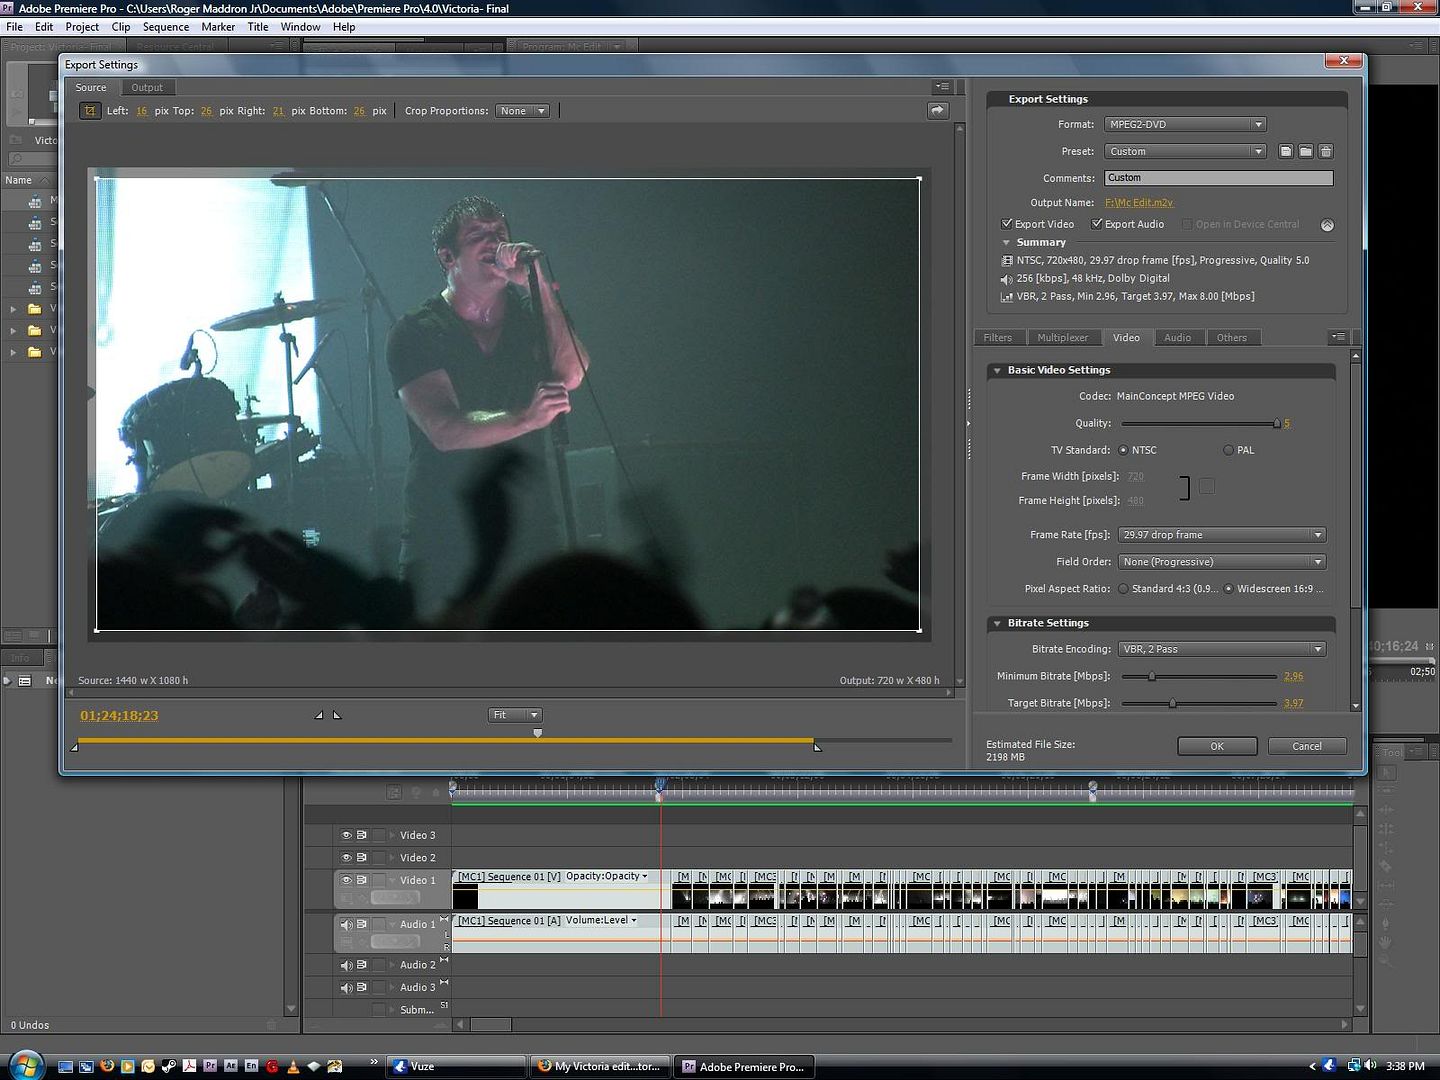The width and height of the screenshot is (1440, 1080).
Task: Click the import preset folder icon
Action: [x=1306, y=151]
